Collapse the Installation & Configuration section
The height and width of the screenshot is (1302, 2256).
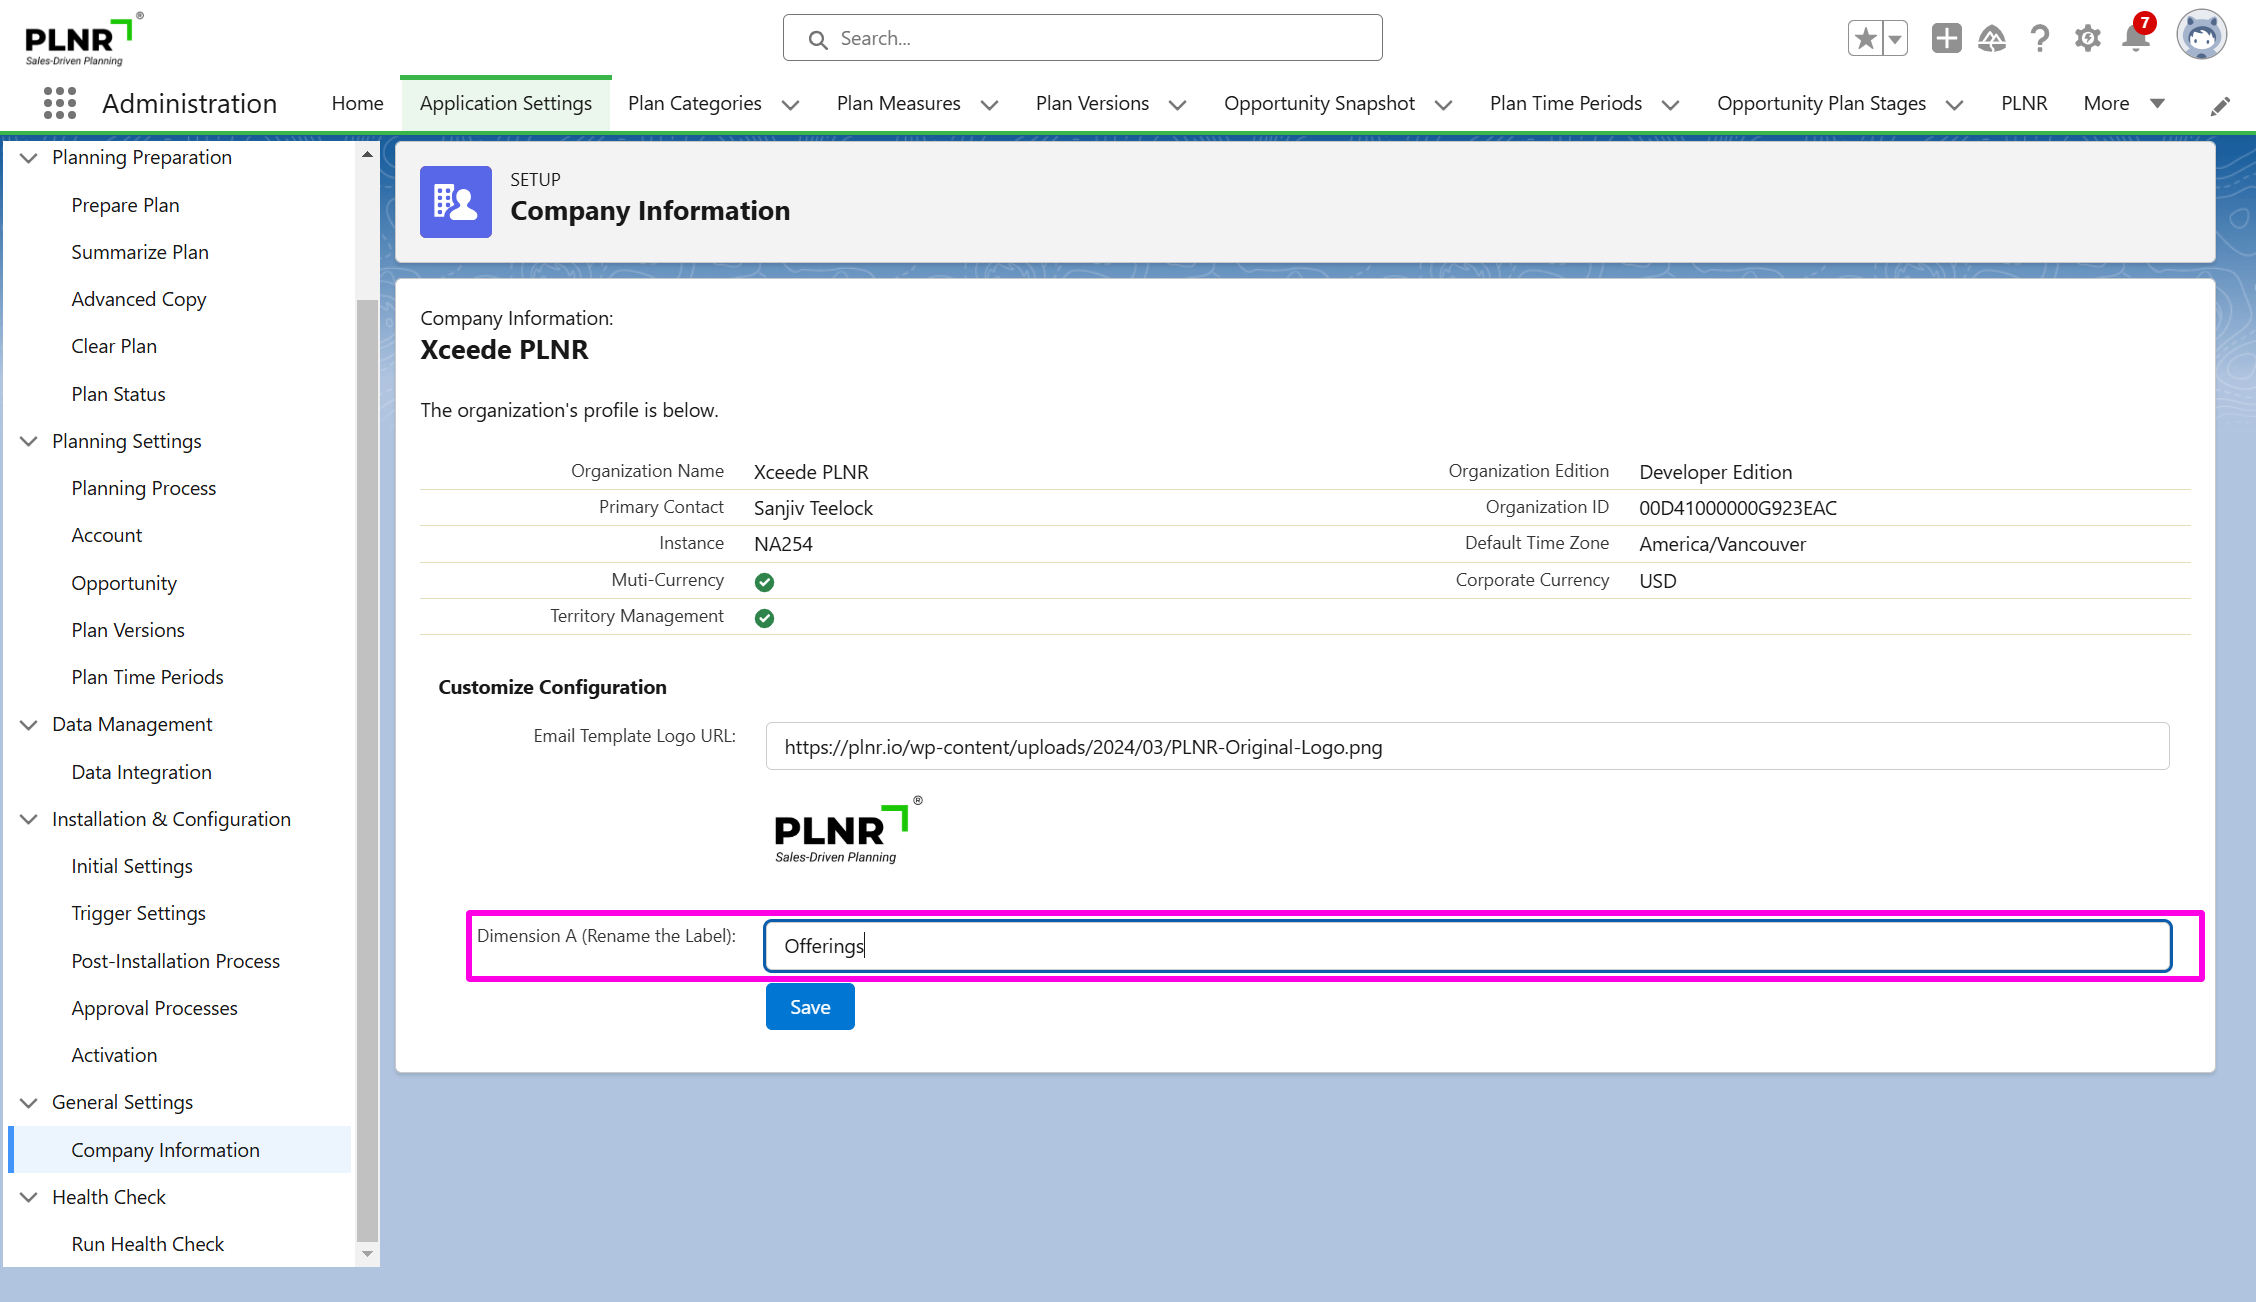(x=29, y=819)
